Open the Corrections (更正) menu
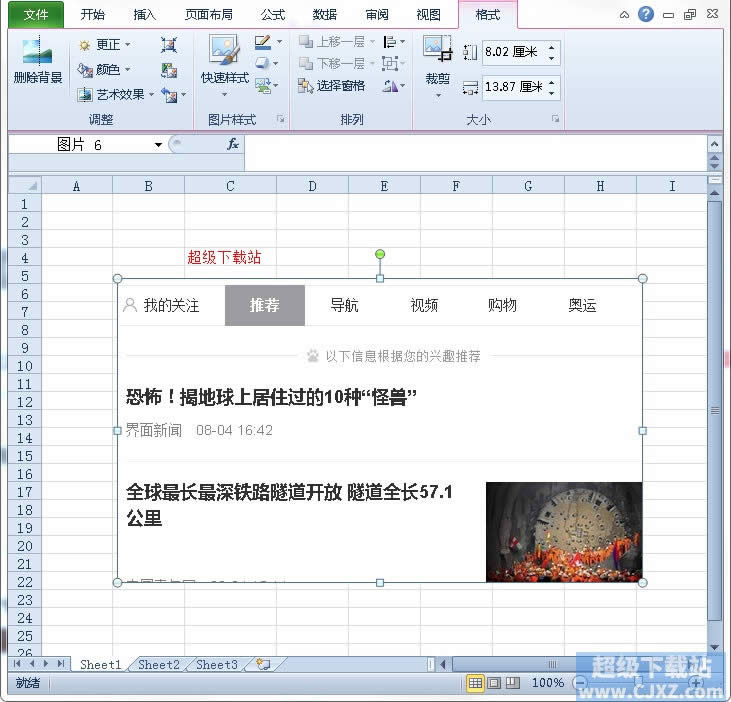Image resolution: width=731 pixels, height=702 pixels. (x=105, y=45)
